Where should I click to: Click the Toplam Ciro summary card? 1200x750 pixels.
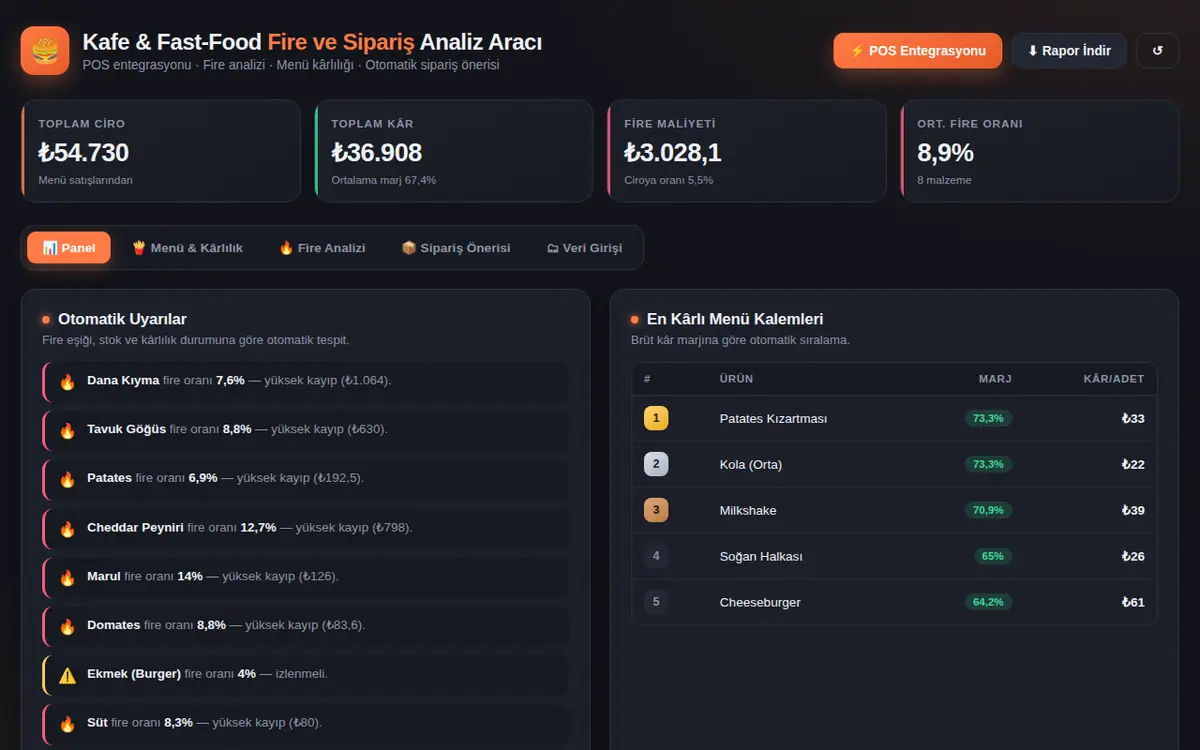tap(161, 151)
